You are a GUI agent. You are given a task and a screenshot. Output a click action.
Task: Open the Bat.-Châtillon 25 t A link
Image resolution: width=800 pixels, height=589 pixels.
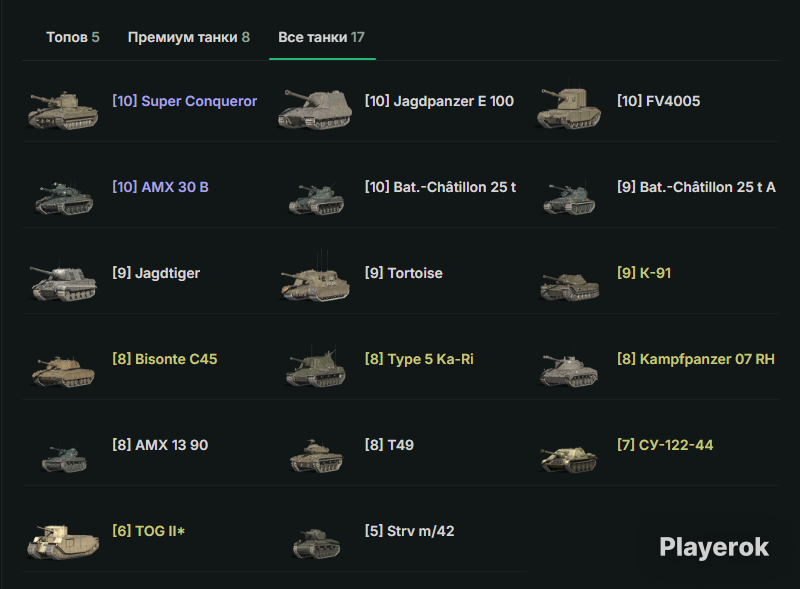pyautogui.click(x=696, y=187)
